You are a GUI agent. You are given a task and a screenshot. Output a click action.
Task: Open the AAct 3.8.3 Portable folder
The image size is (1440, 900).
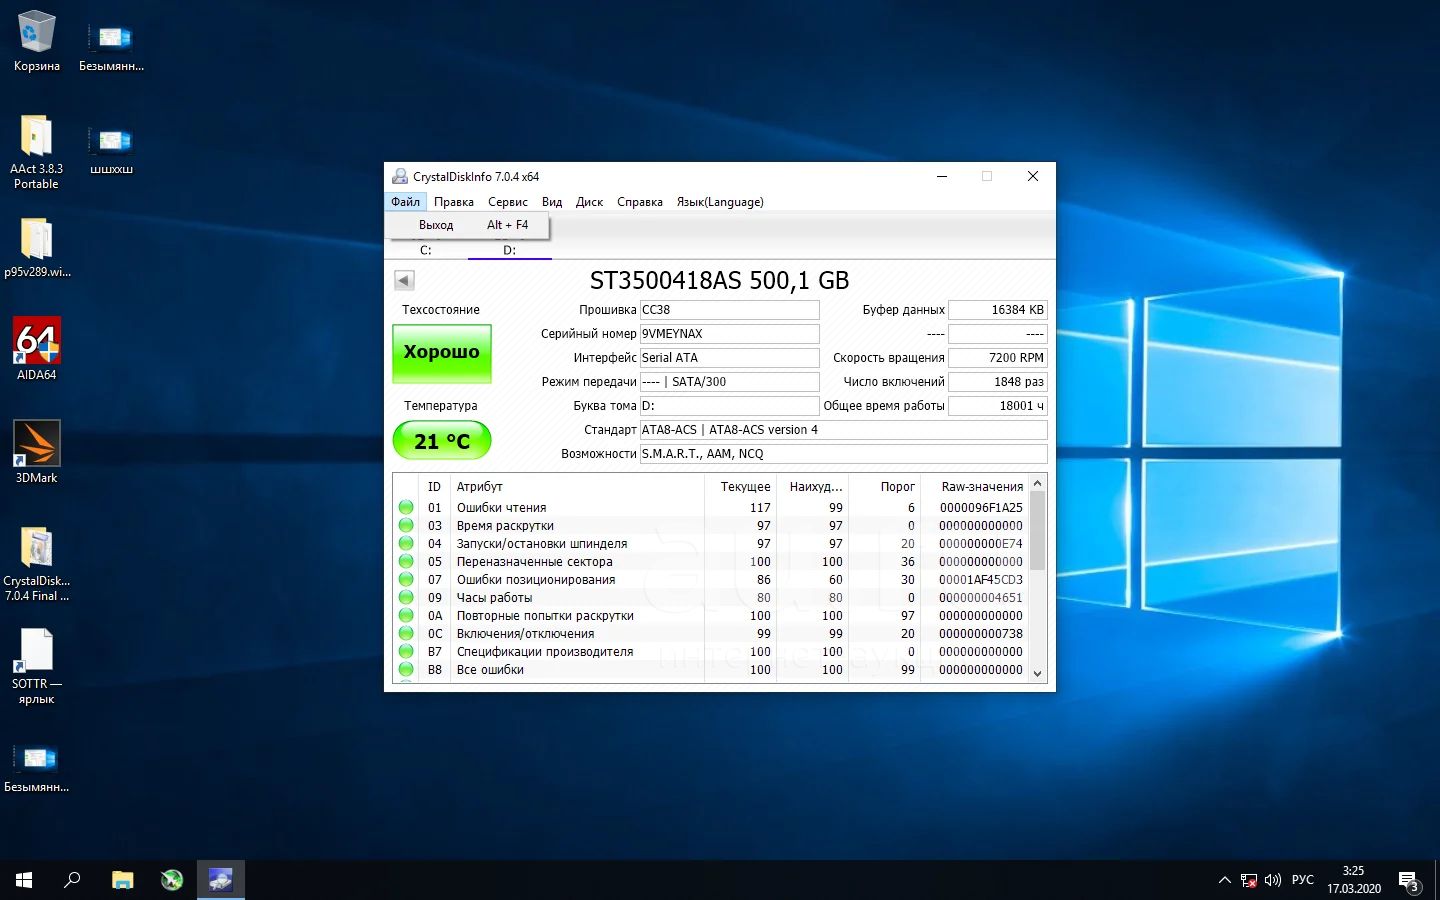[x=36, y=151]
